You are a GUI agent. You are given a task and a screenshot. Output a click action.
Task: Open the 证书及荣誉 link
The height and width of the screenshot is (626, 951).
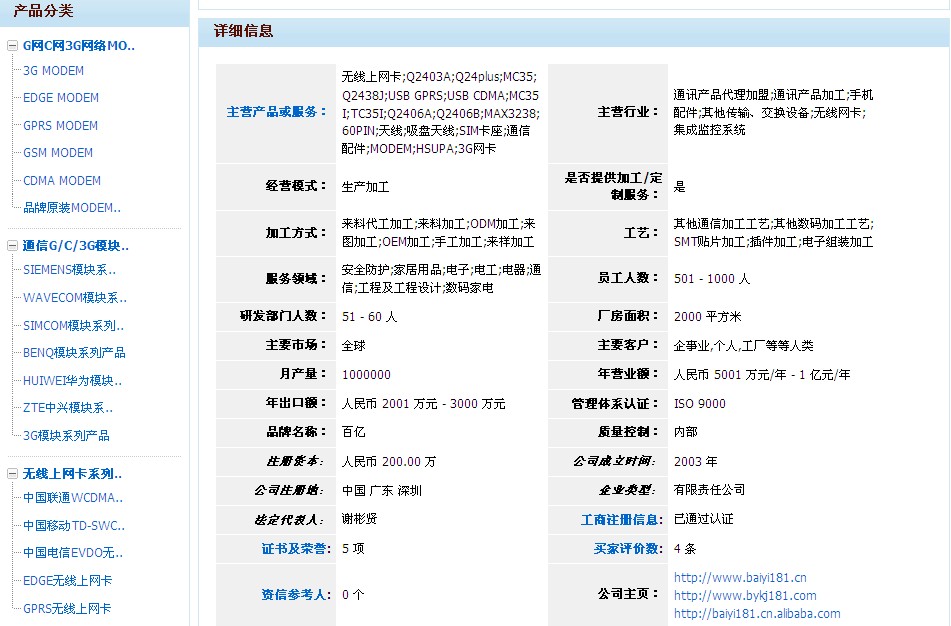(x=296, y=549)
